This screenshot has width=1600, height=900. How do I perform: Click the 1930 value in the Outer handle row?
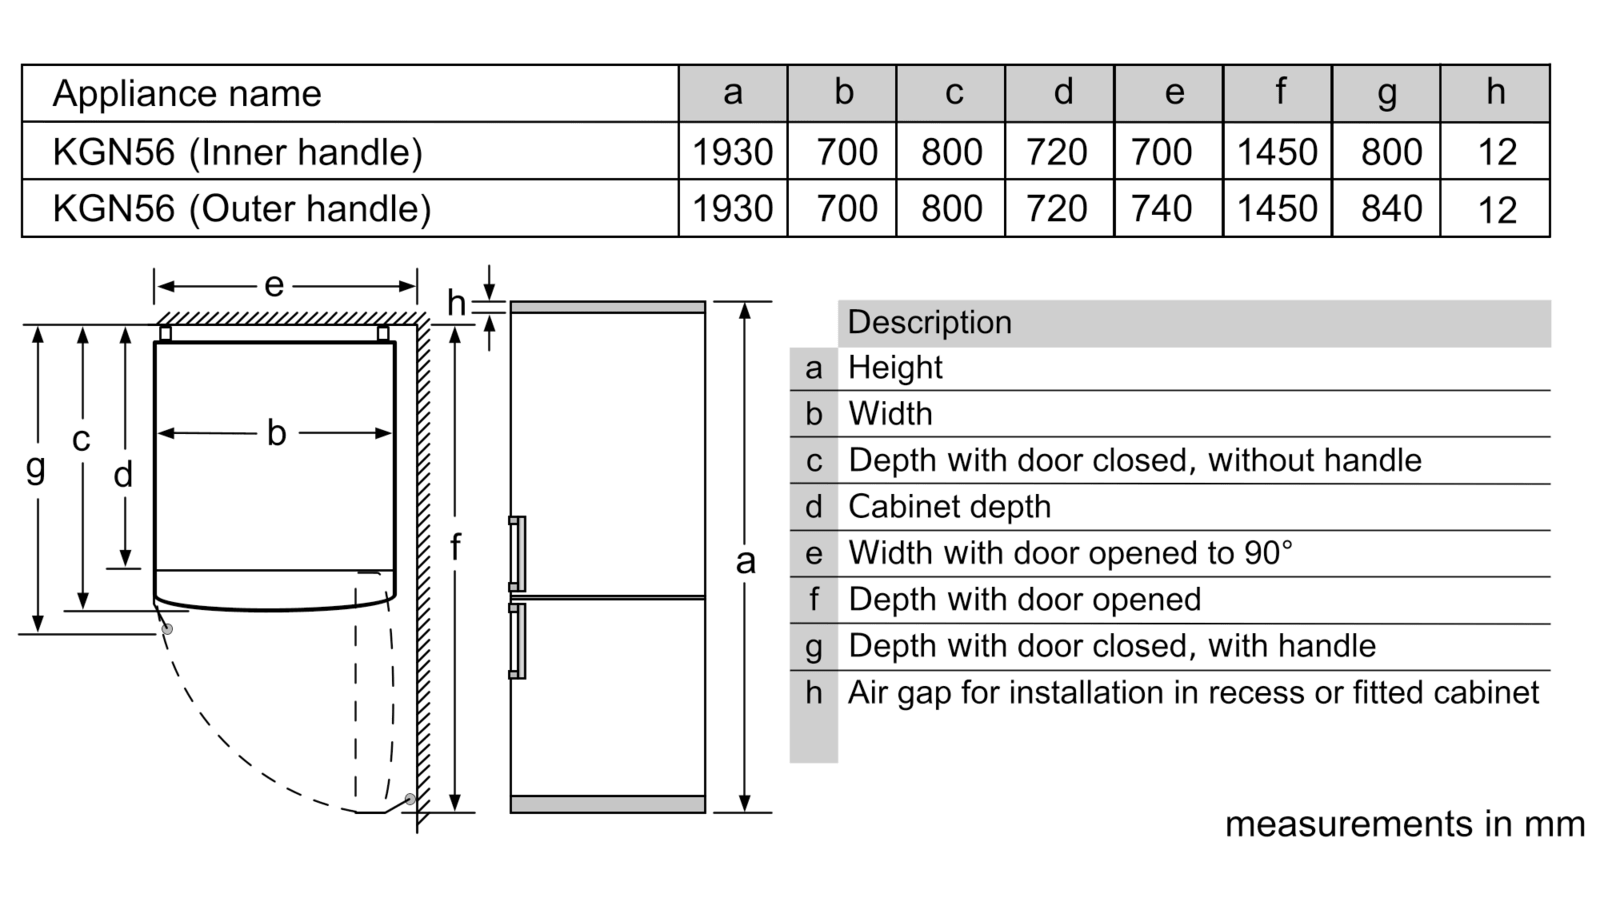733,208
